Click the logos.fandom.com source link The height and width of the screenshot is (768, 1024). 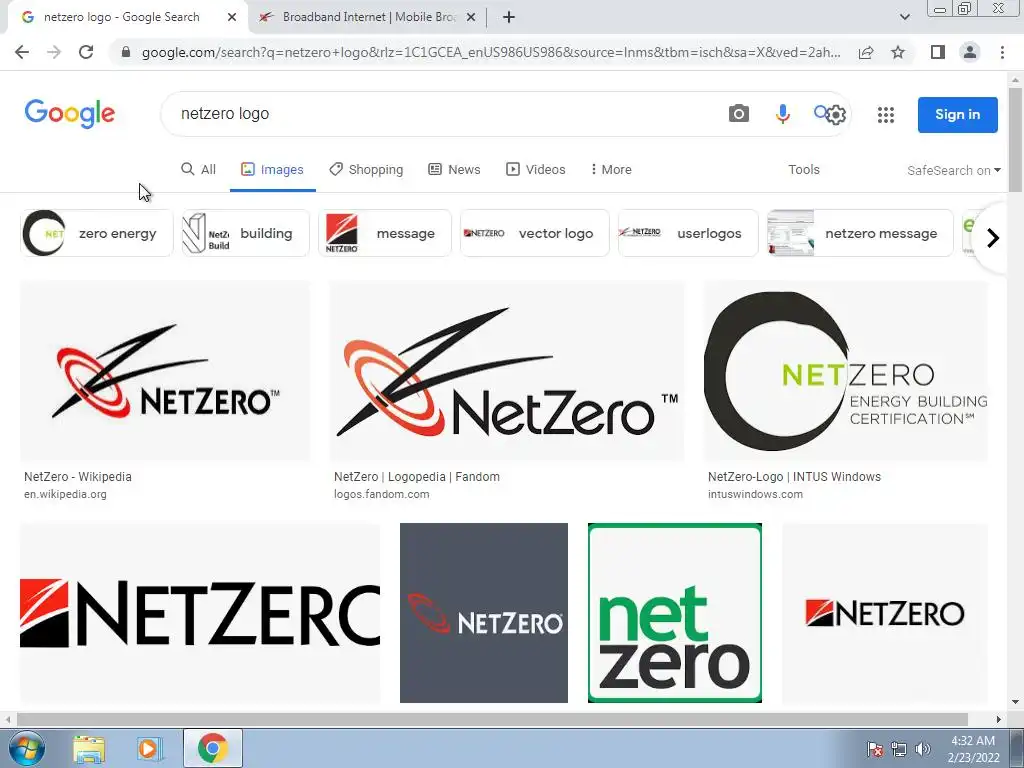(381, 494)
